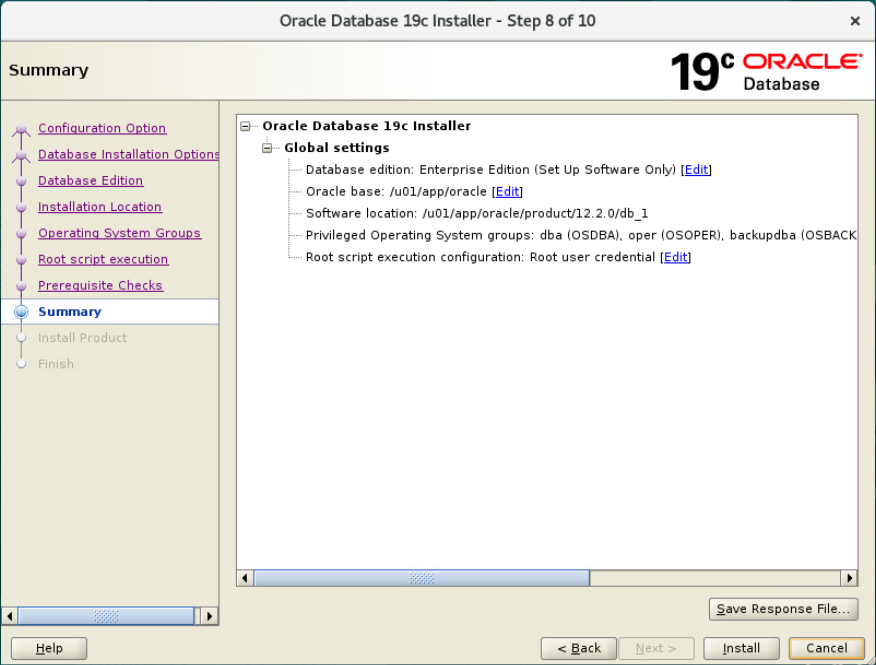Click the Summary step bullet icon
The height and width of the screenshot is (665, 876).
[x=21, y=312]
